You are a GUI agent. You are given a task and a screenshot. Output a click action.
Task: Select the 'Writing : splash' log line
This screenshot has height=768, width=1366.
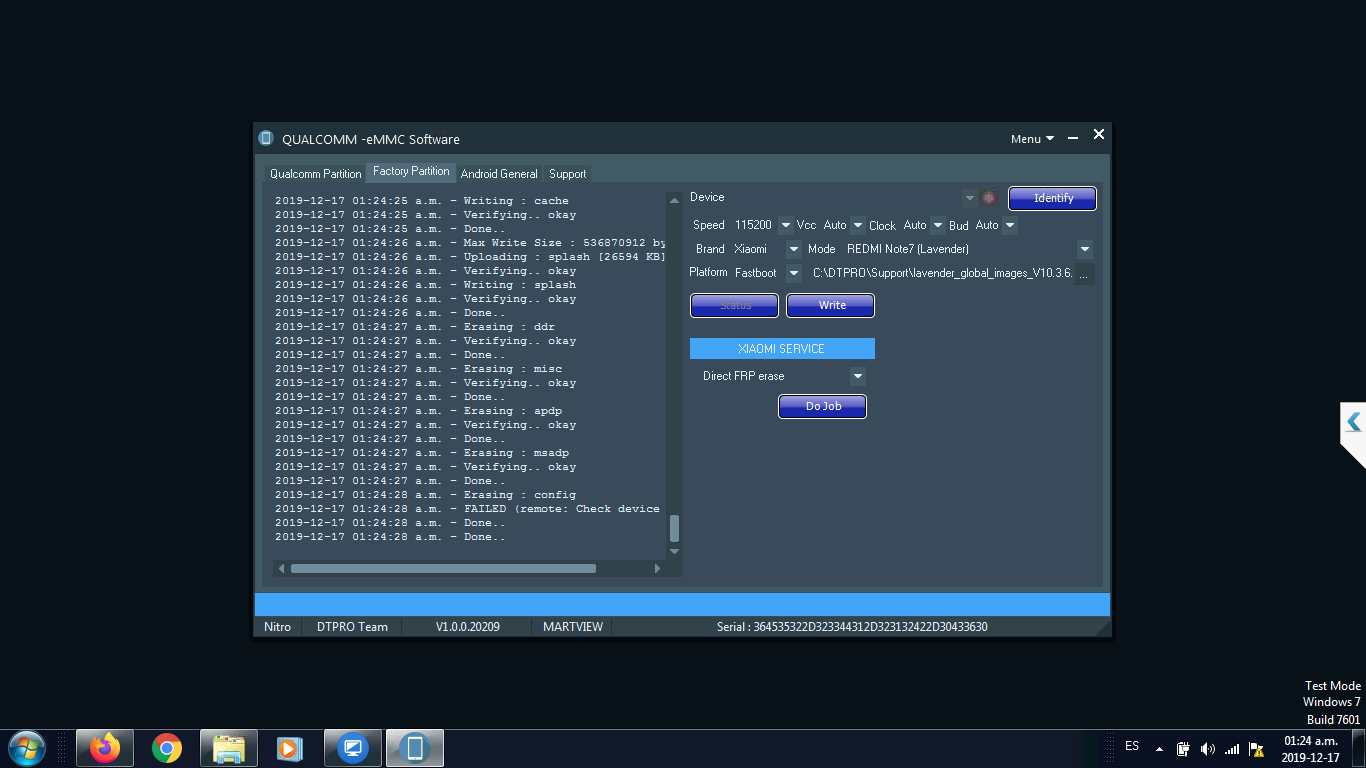tap(426, 285)
